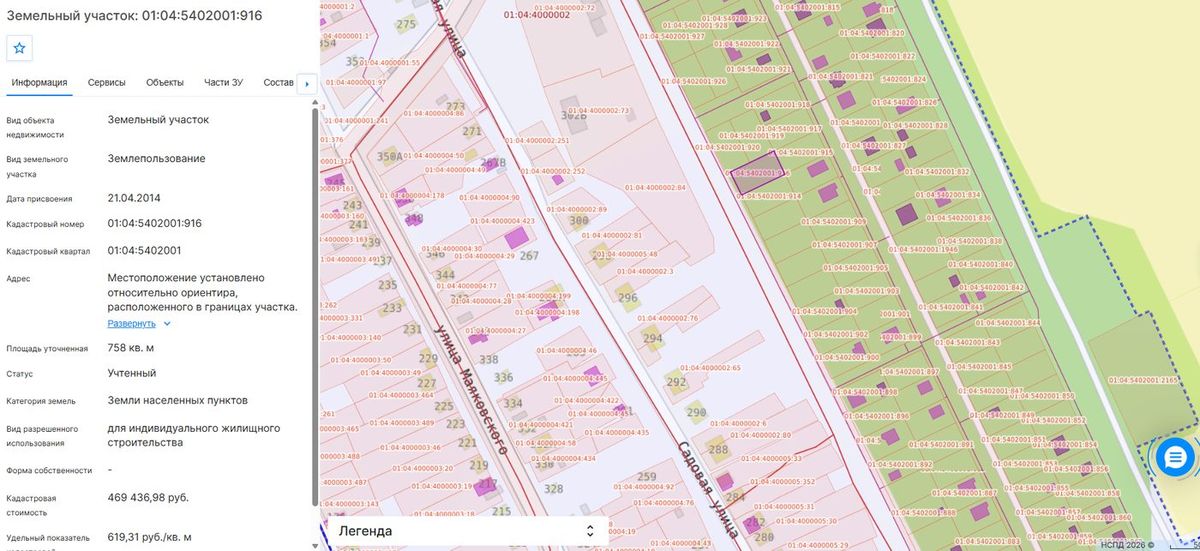Image resolution: width=1200 pixels, height=551 pixels.
Task: Open the Объекты tab
Action: [x=165, y=82]
